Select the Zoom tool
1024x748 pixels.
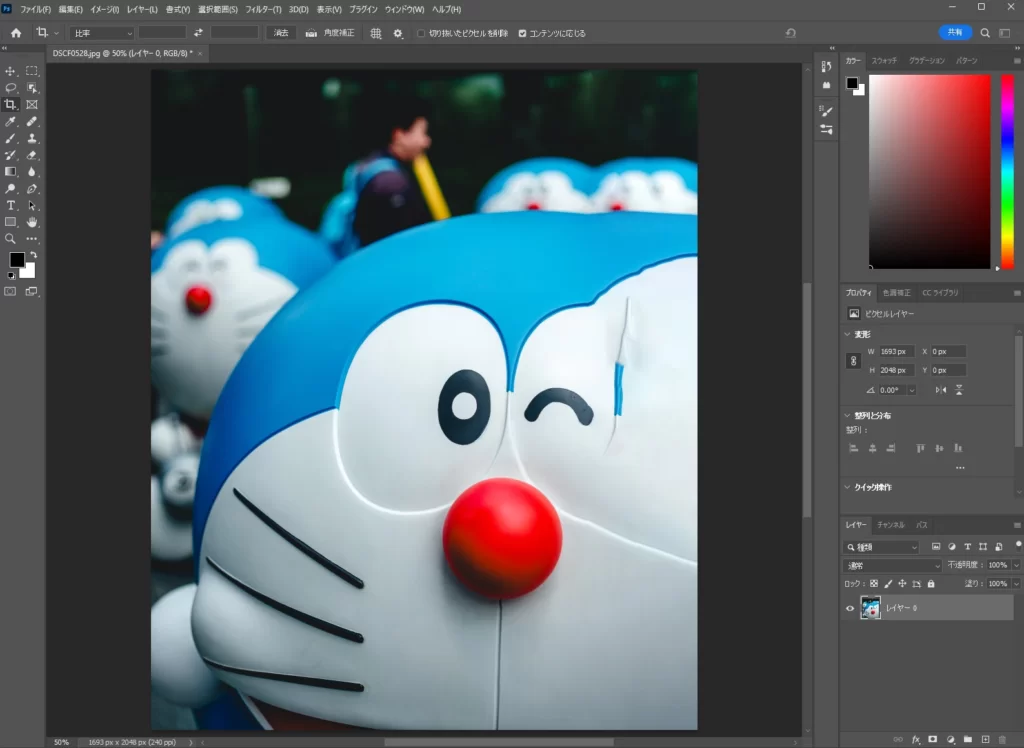[10, 239]
